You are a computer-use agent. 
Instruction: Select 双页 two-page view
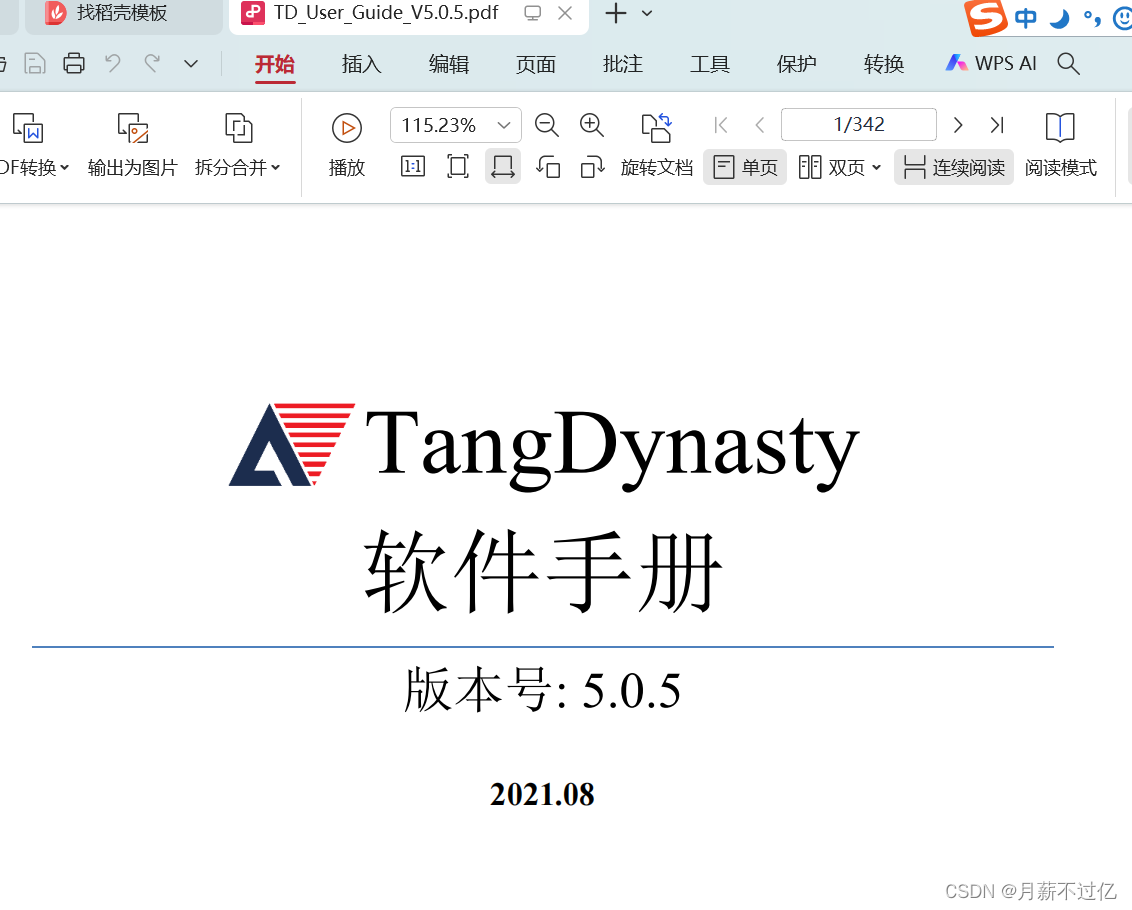(832, 168)
